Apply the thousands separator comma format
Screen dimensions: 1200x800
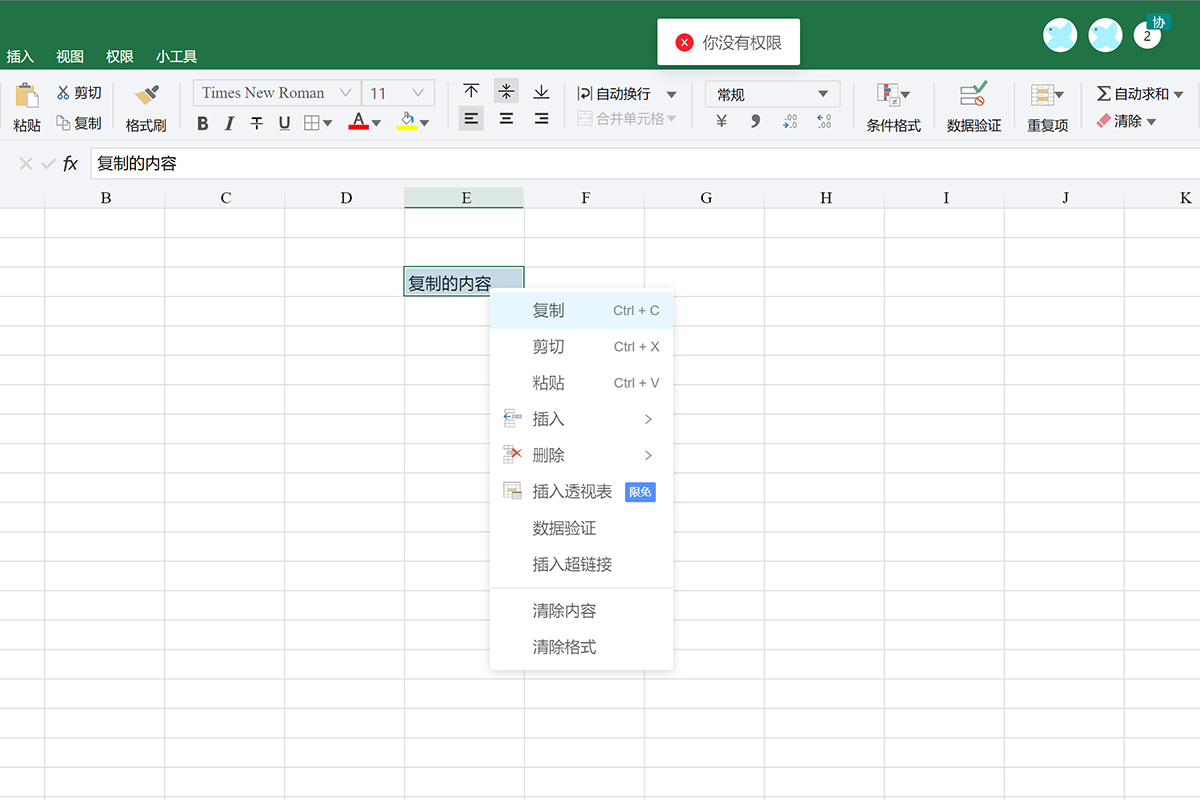[756, 122]
